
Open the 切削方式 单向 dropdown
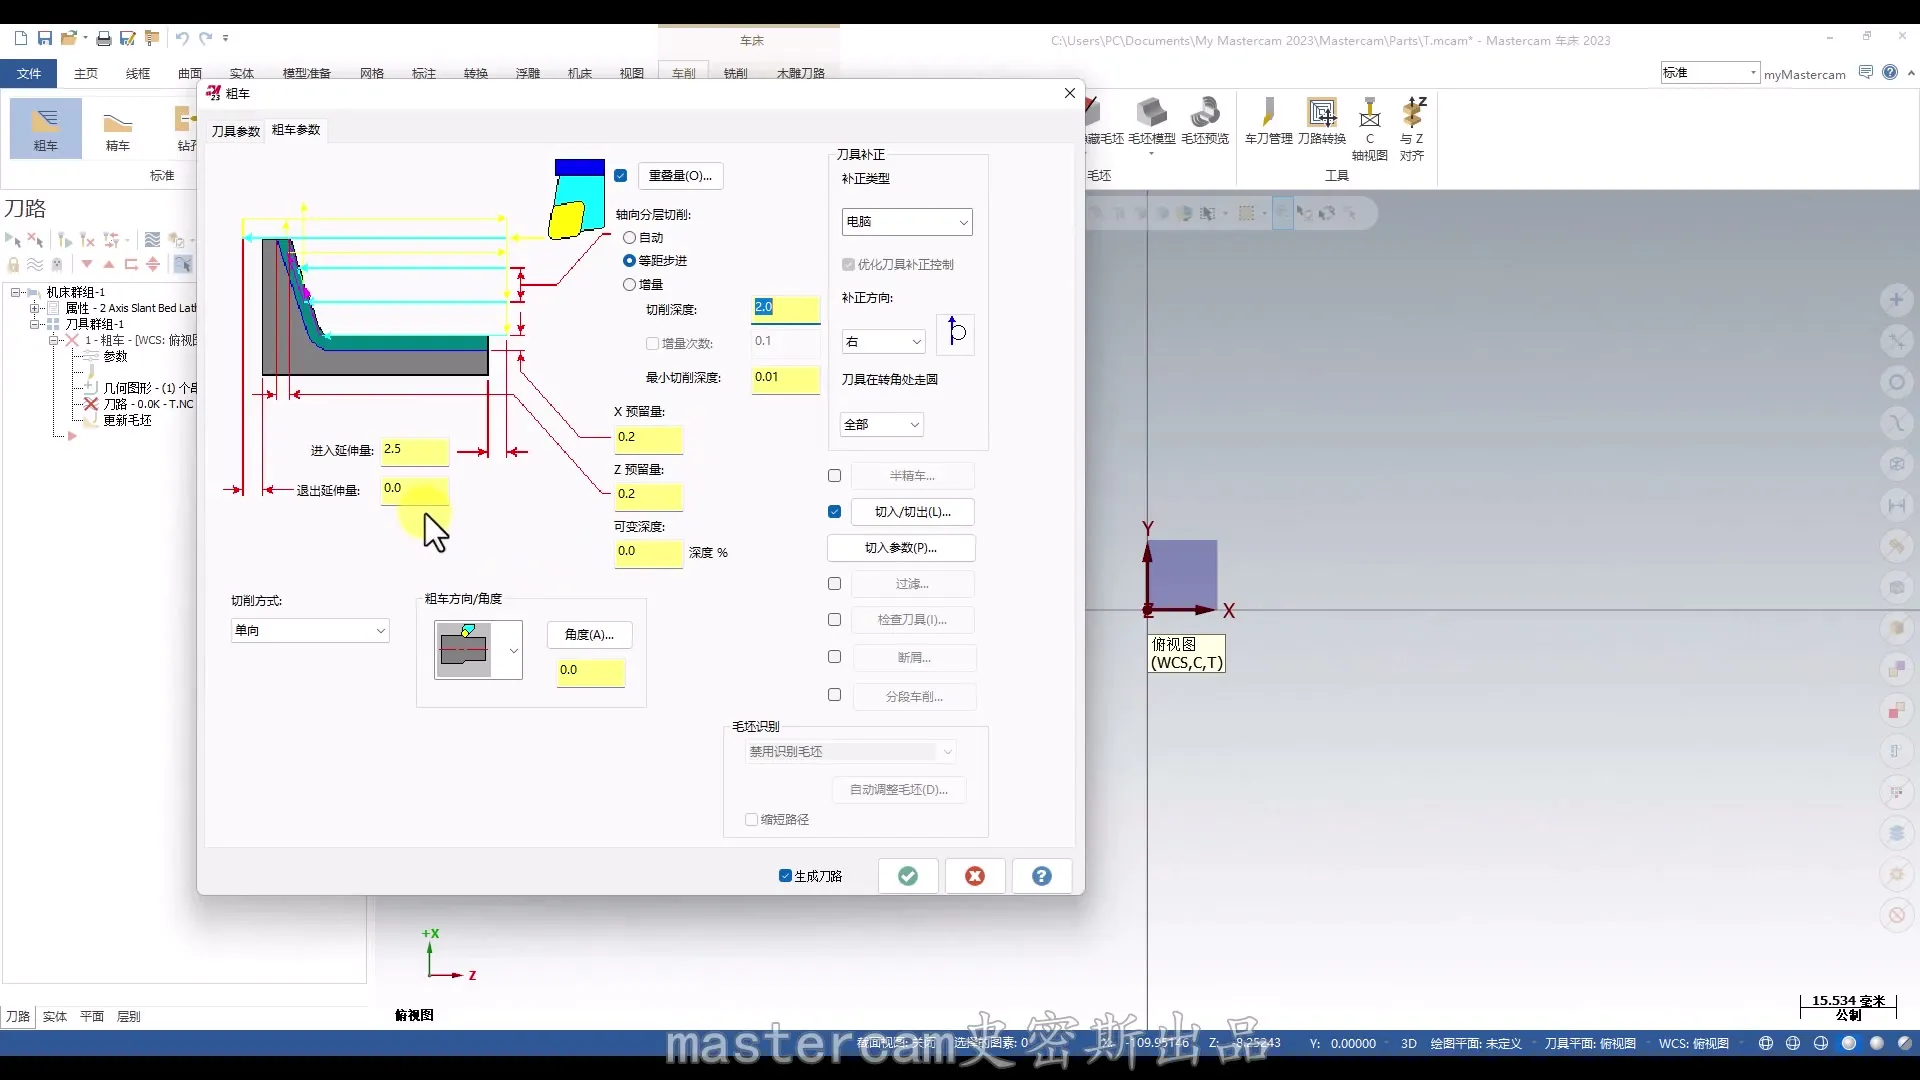point(310,631)
